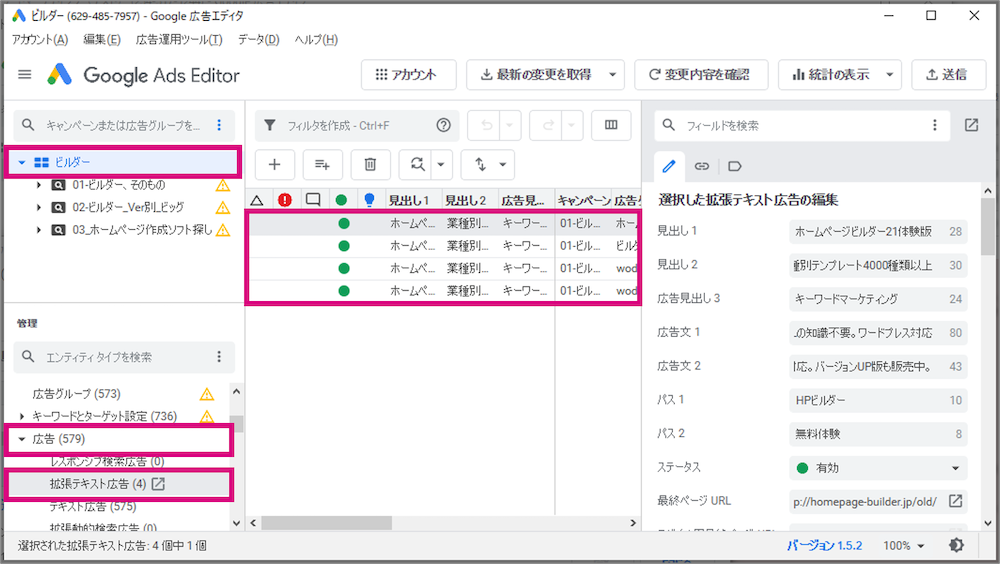Switch to the pencil edit tab
The width and height of the screenshot is (1000, 564).
click(669, 167)
